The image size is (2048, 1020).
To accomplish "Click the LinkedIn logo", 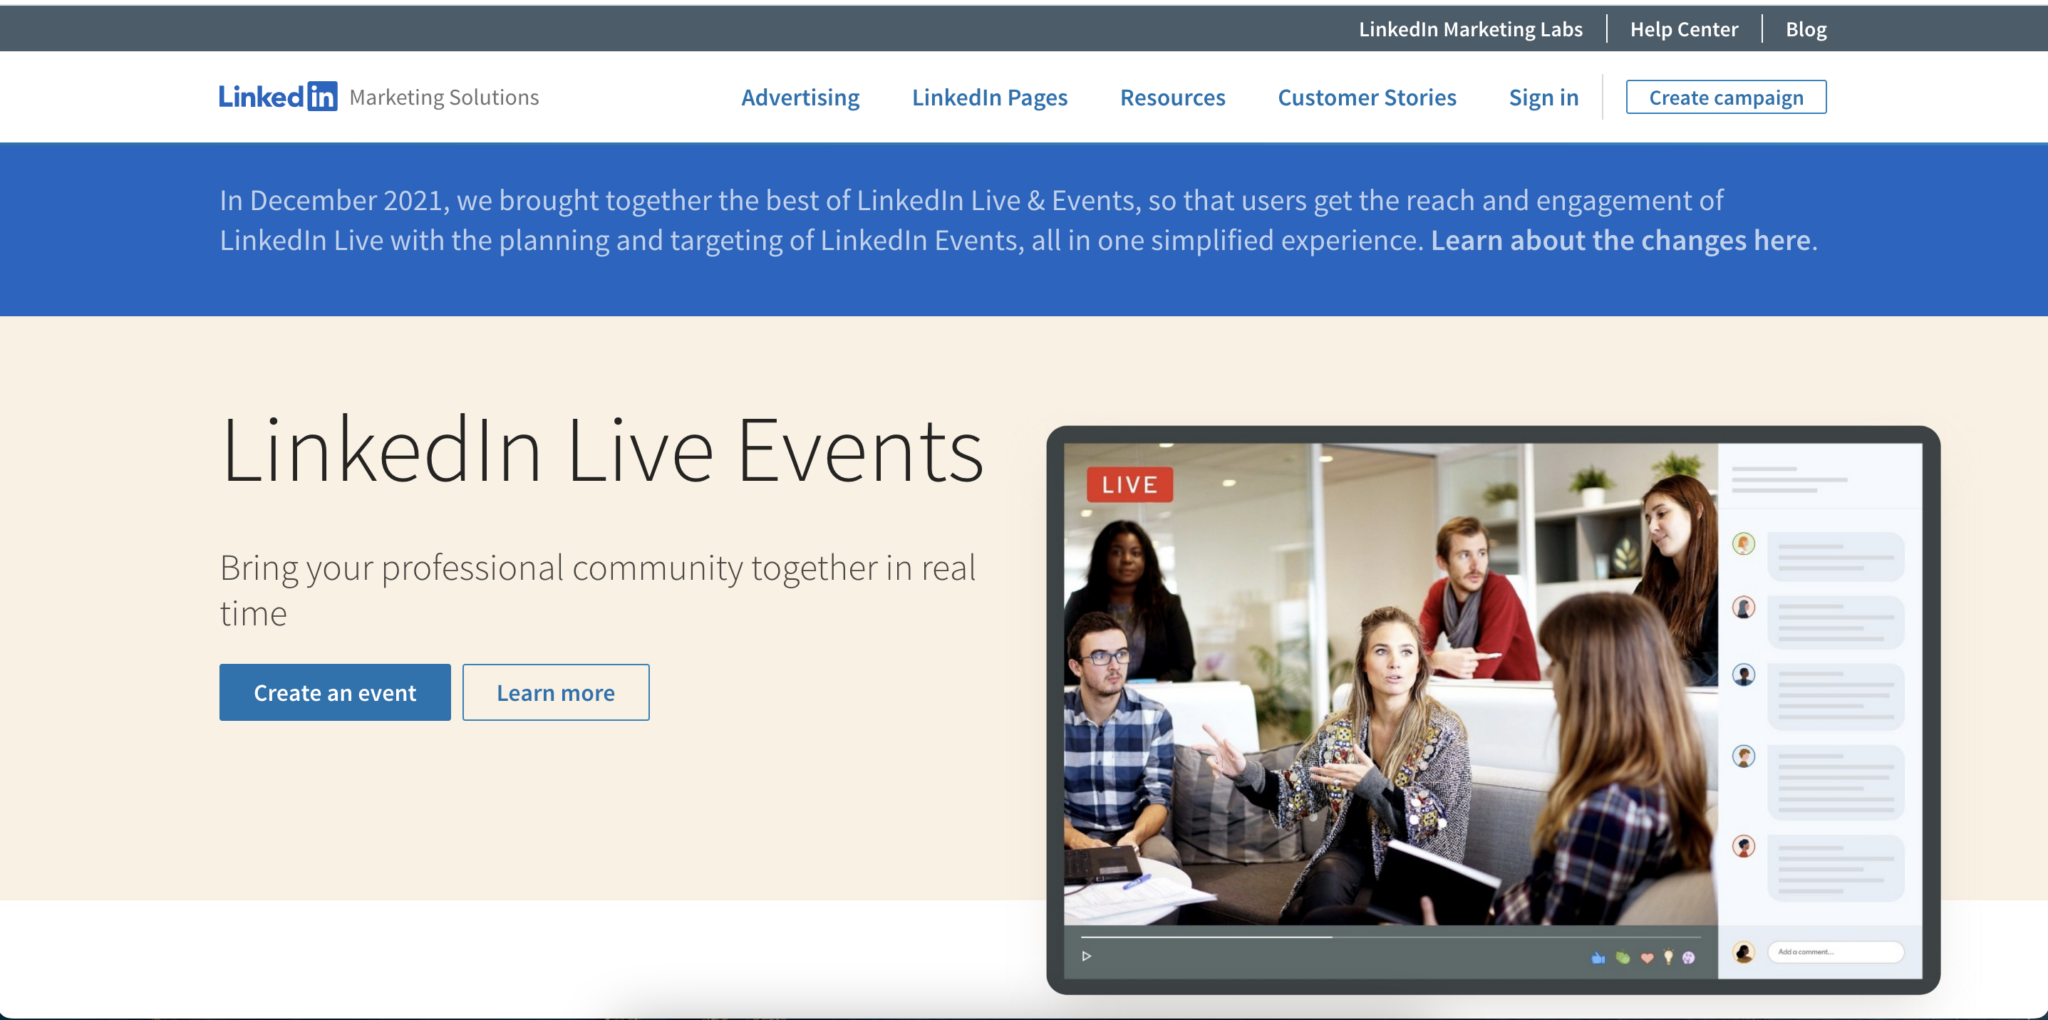I will tap(278, 97).
